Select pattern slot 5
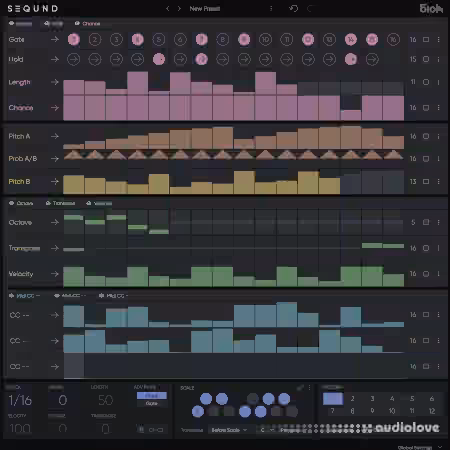This screenshot has width=450, height=450. click(x=412, y=399)
